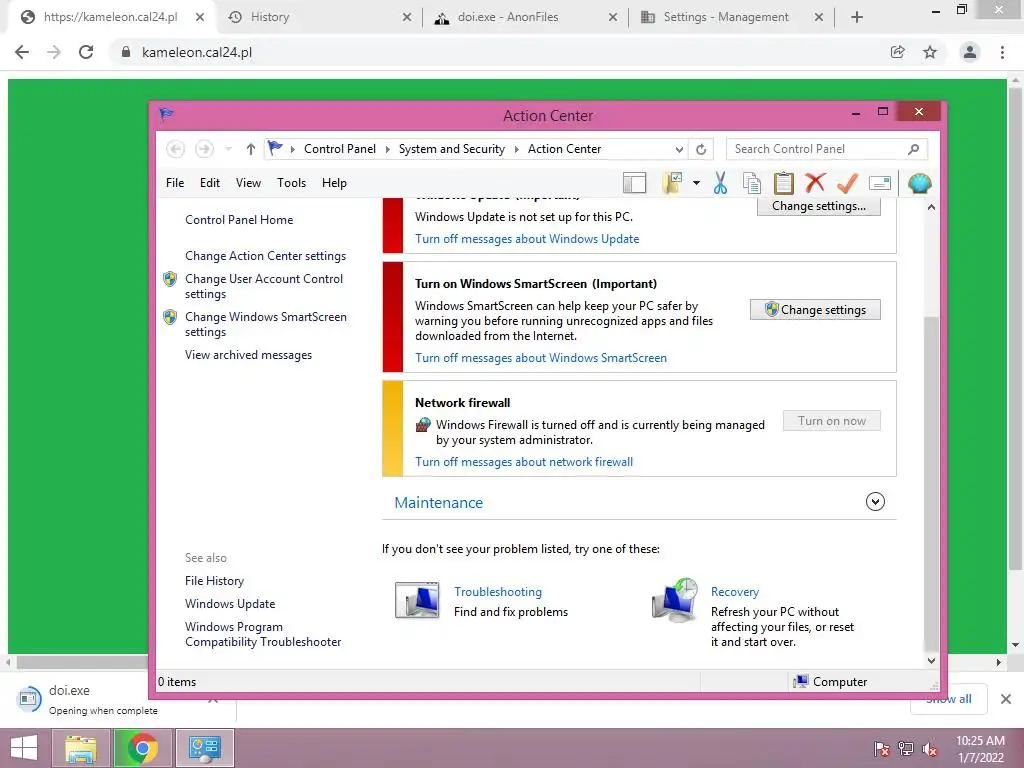This screenshot has height=768, width=1024.
Task: Expand the Maintenance section chevron
Action: point(875,502)
